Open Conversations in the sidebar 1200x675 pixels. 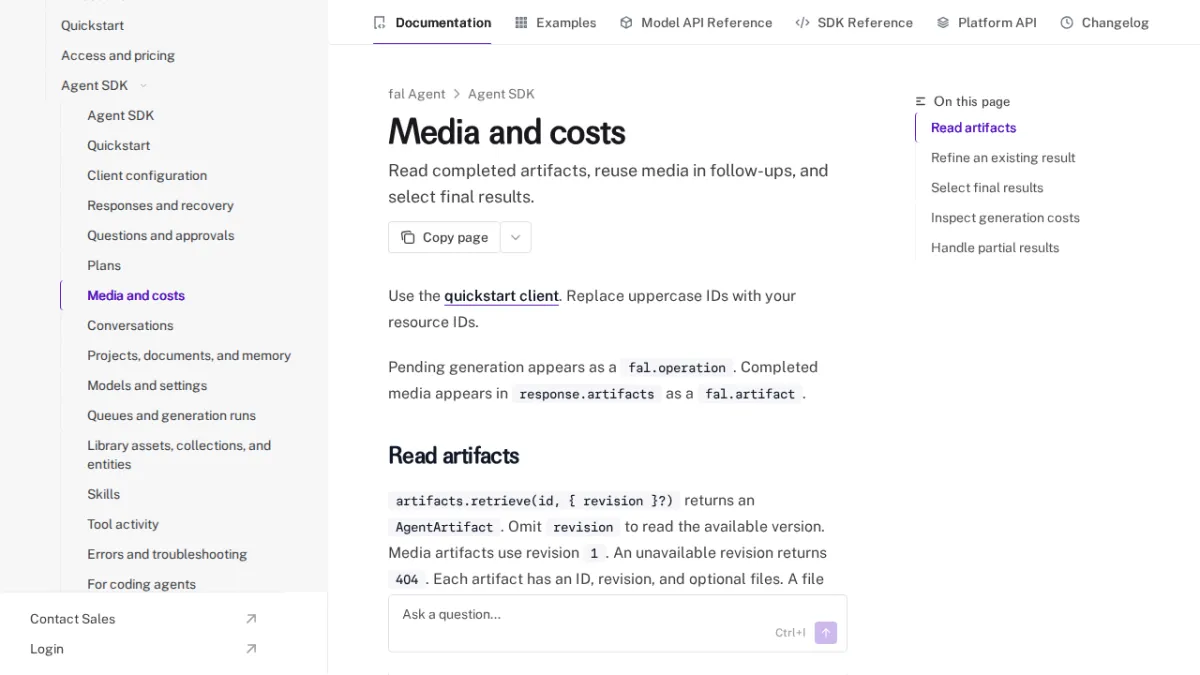(130, 326)
